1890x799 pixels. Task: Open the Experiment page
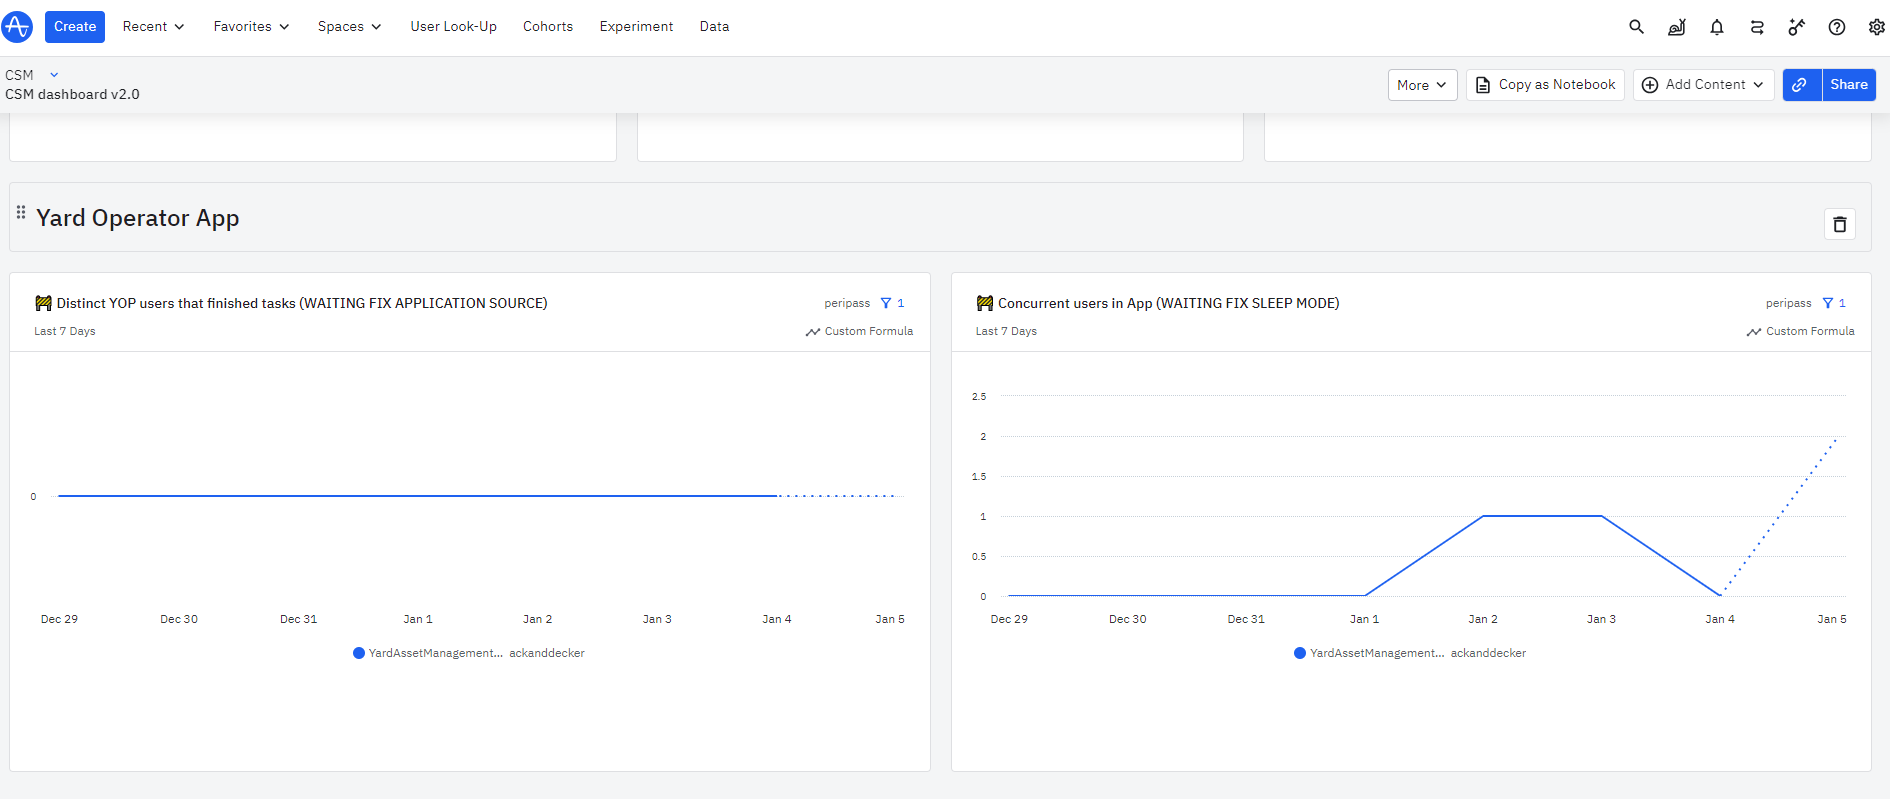(636, 27)
